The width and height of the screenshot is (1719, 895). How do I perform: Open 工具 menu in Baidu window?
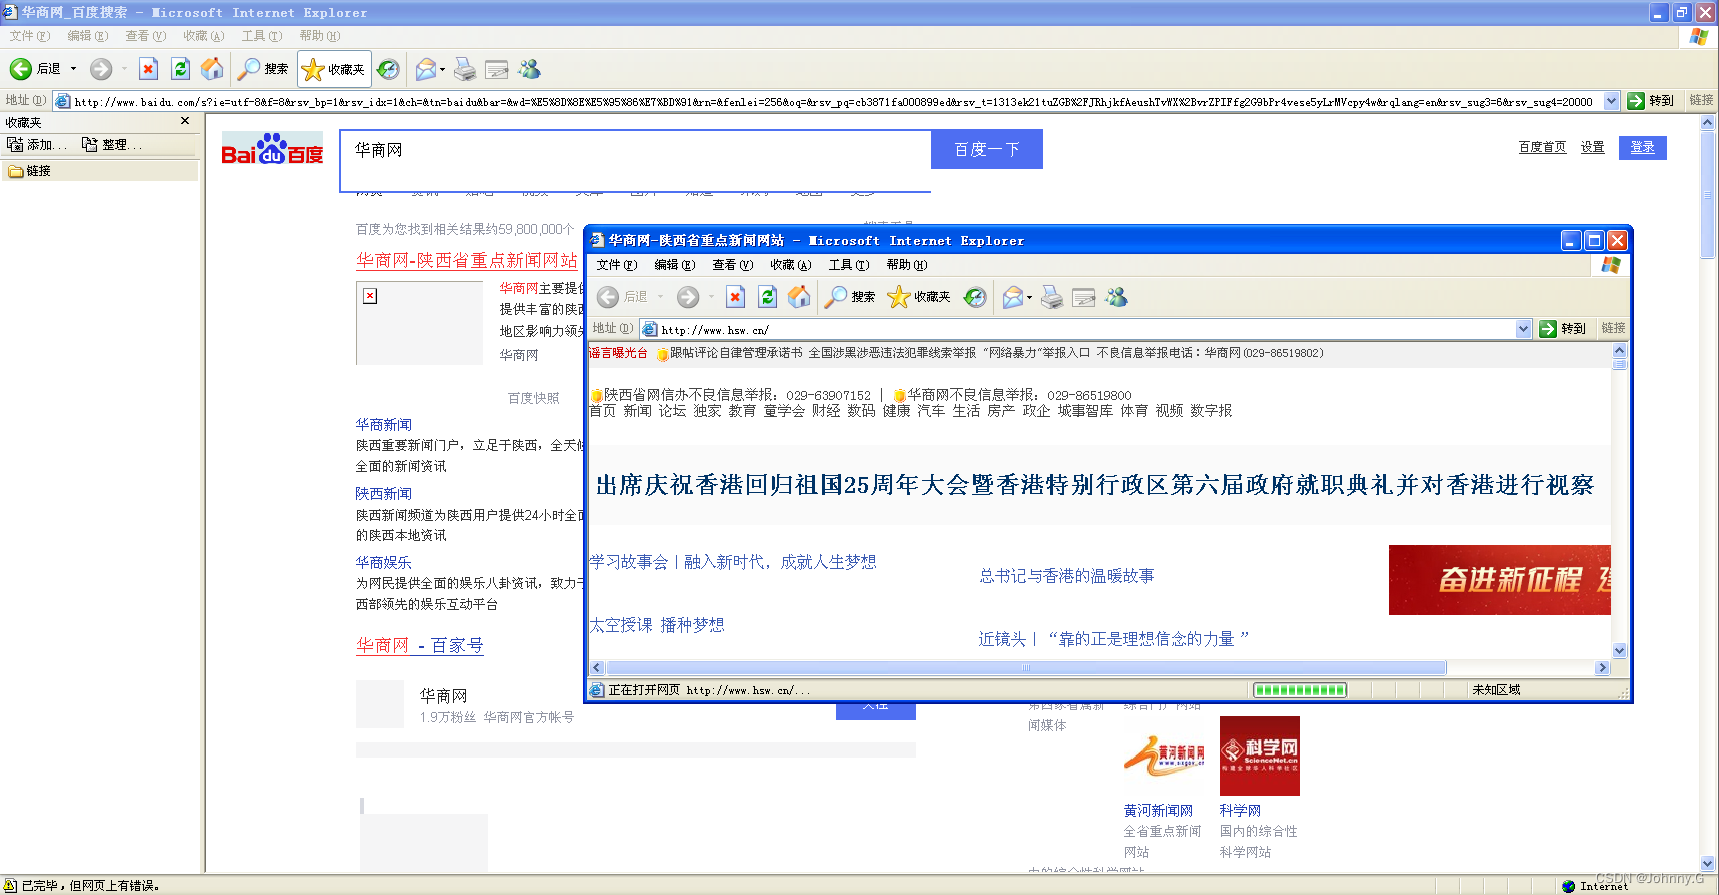coord(261,36)
